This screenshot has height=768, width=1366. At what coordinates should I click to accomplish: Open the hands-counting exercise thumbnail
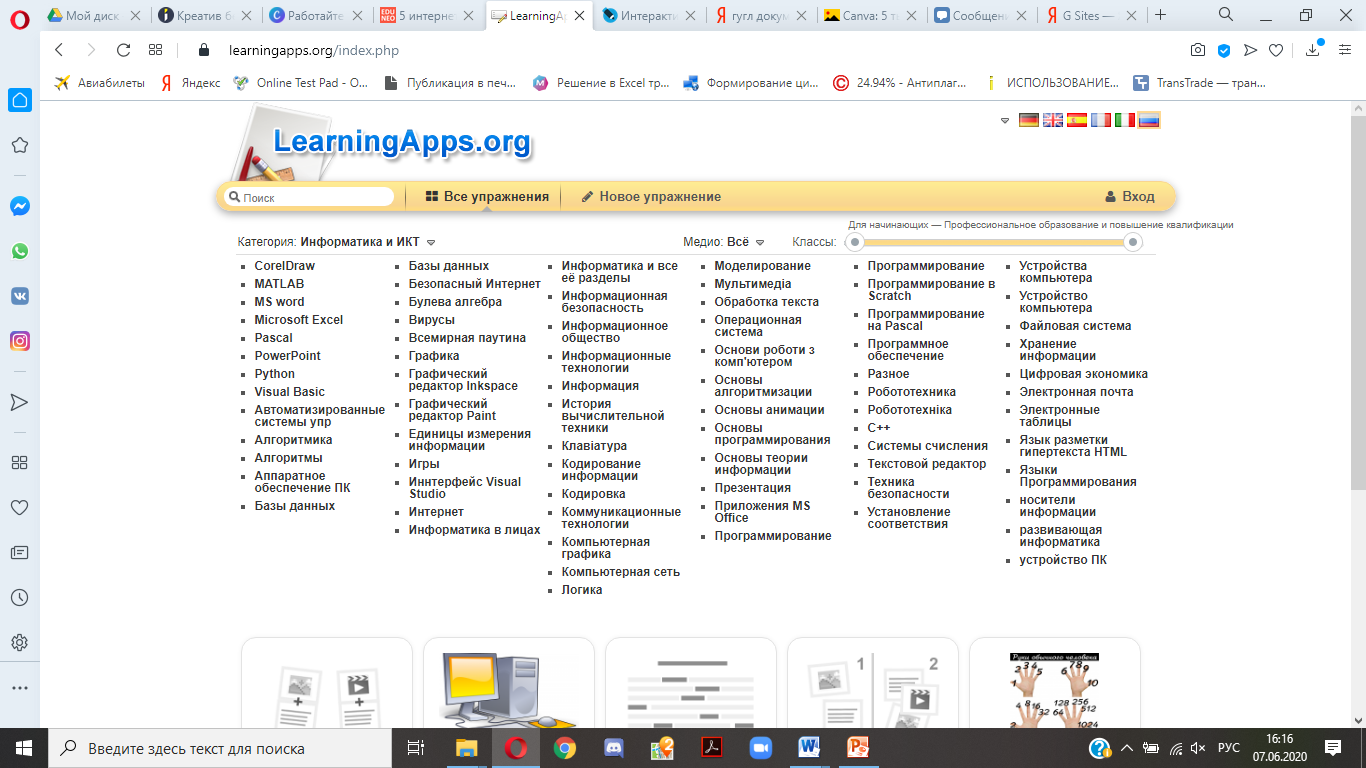click(1055, 683)
